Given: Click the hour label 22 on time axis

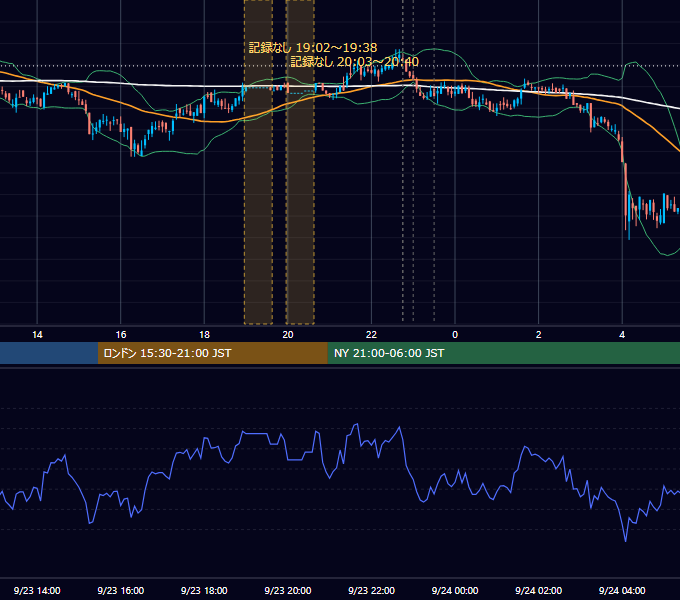Looking at the screenshot, I should (x=371, y=335).
